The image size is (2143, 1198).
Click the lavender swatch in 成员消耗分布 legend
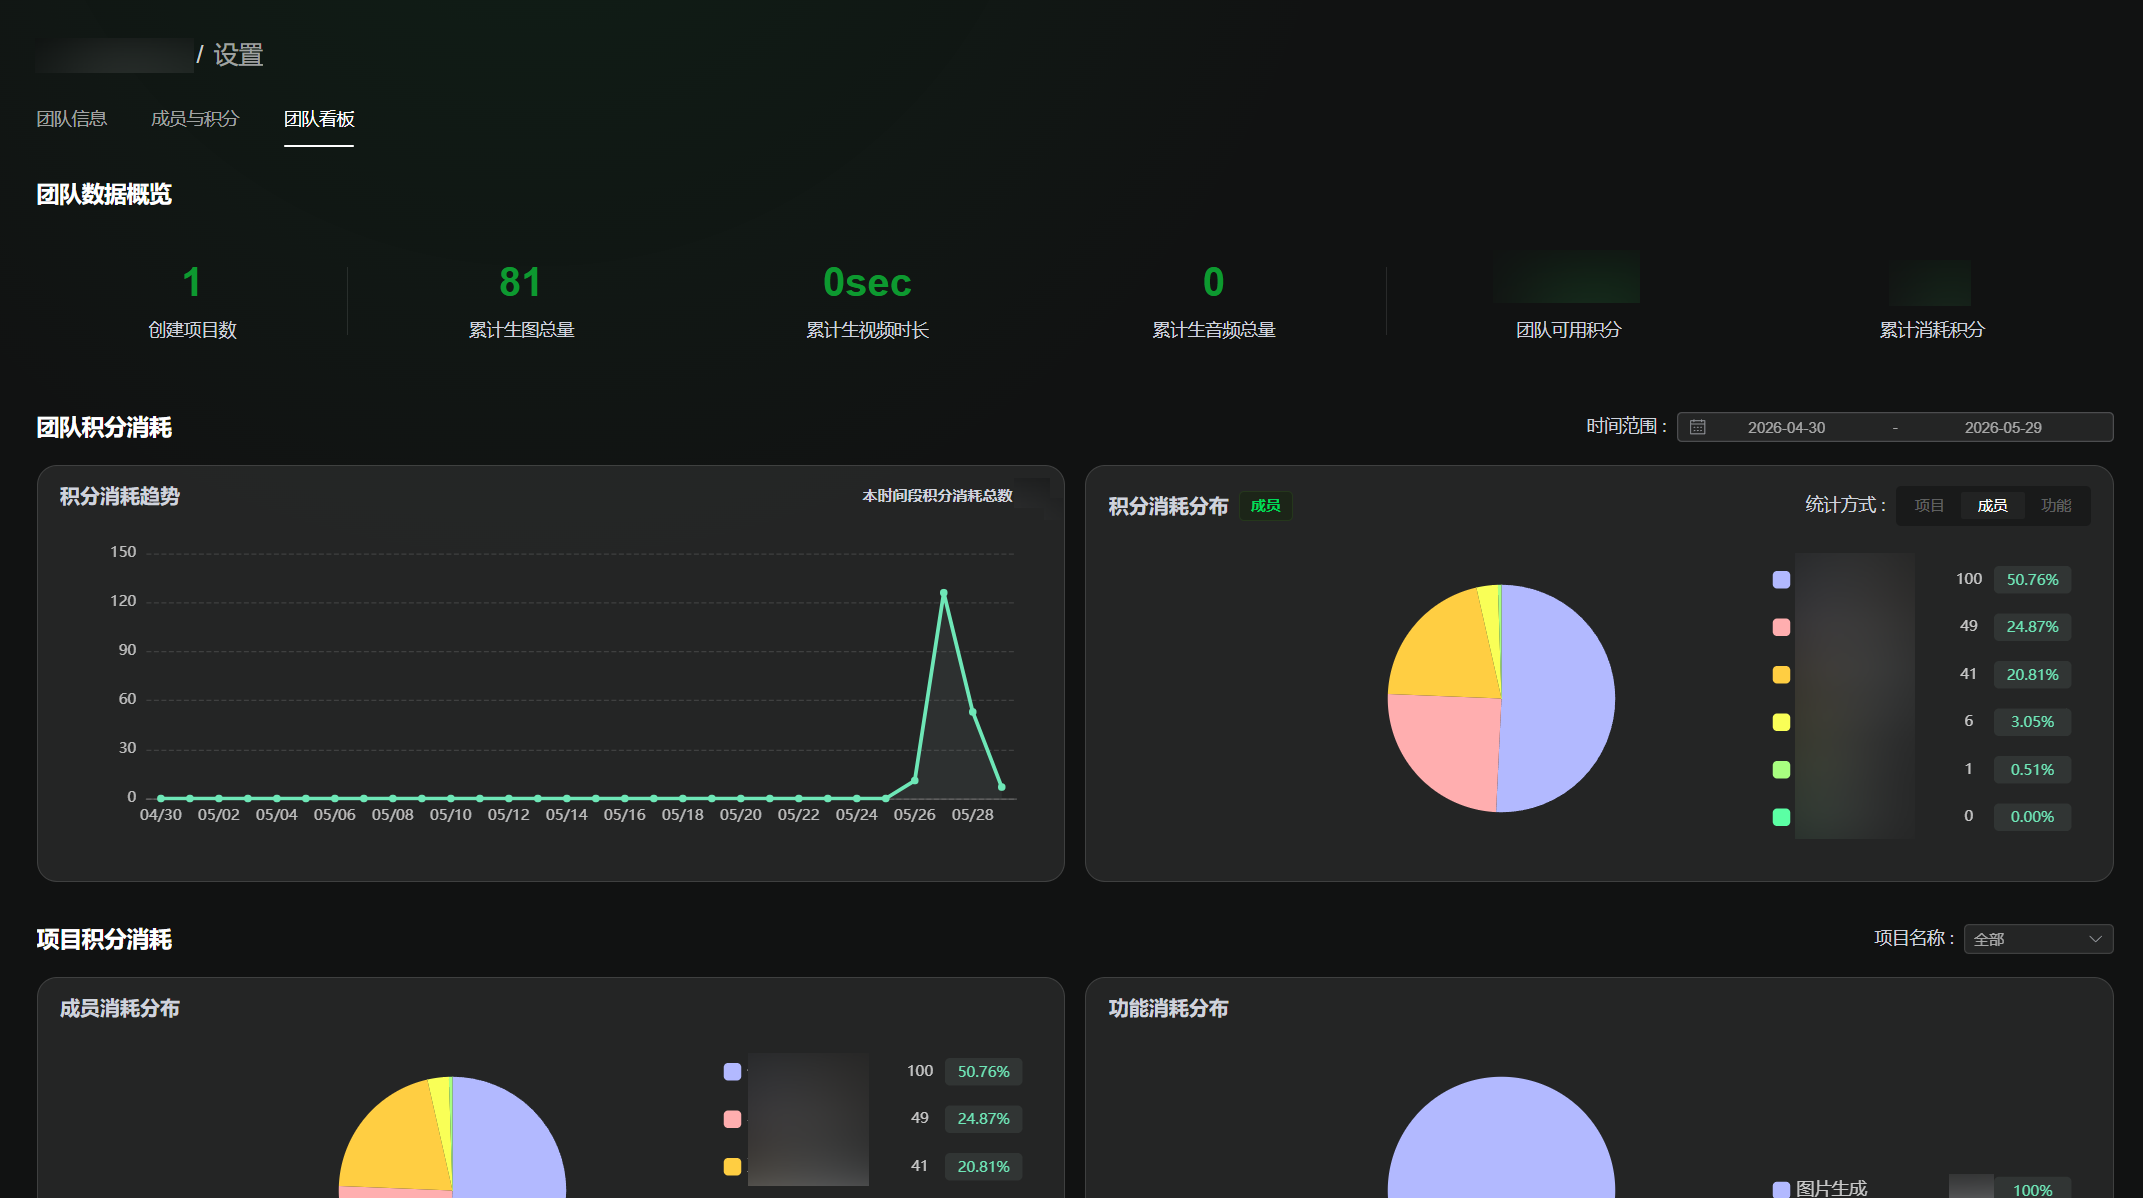pos(732,1072)
